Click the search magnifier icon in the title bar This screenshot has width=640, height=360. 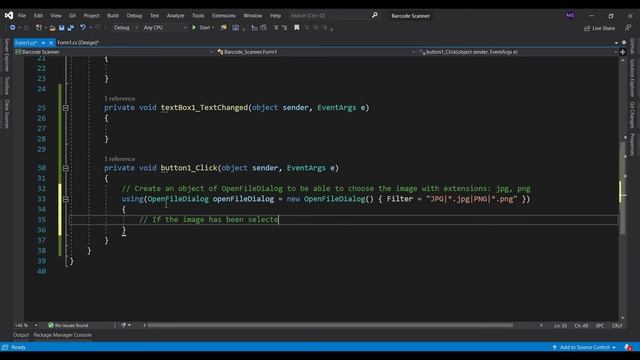point(375,16)
